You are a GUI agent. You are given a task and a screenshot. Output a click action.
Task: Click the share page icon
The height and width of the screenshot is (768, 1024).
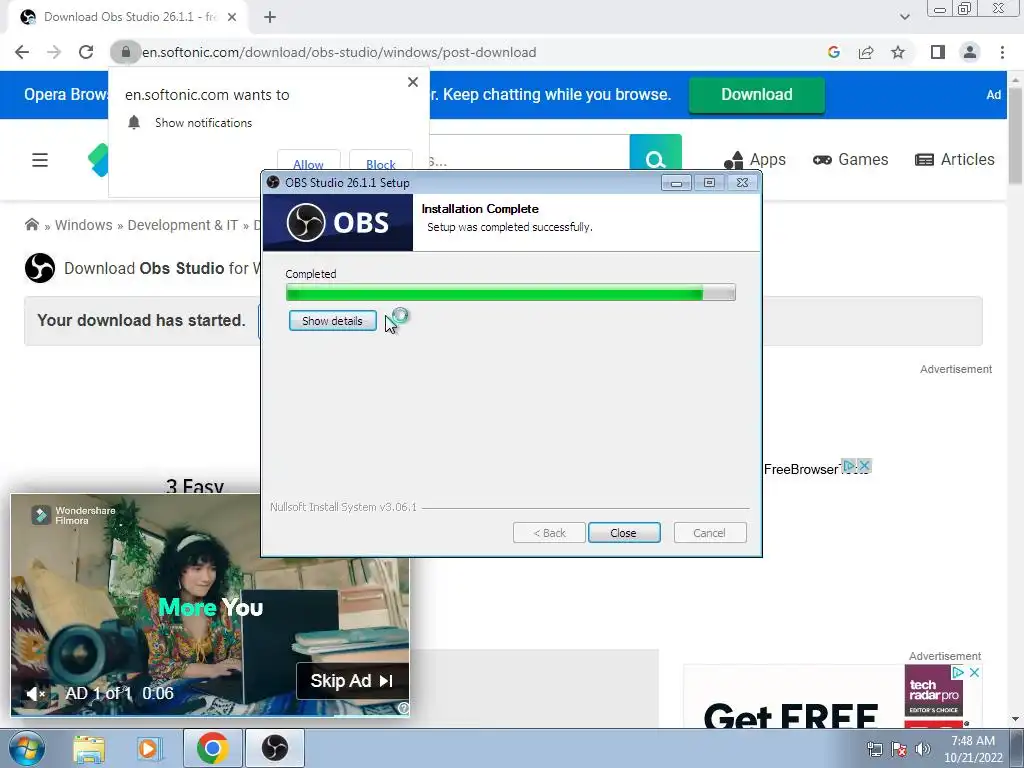tap(866, 52)
